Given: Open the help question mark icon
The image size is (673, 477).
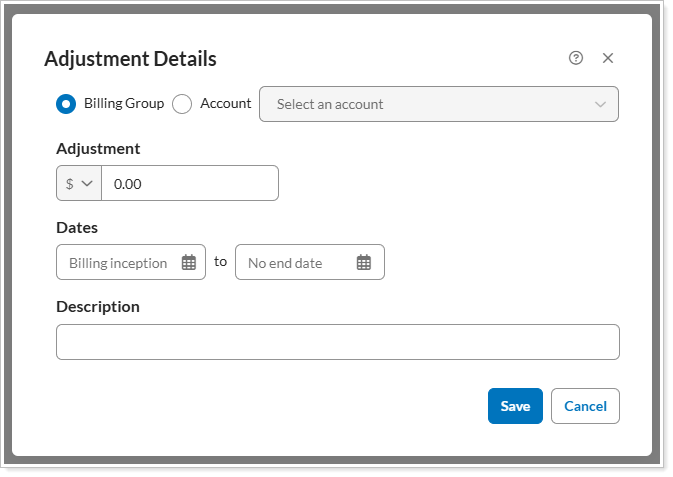Looking at the screenshot, I should (x=575, y=58).
